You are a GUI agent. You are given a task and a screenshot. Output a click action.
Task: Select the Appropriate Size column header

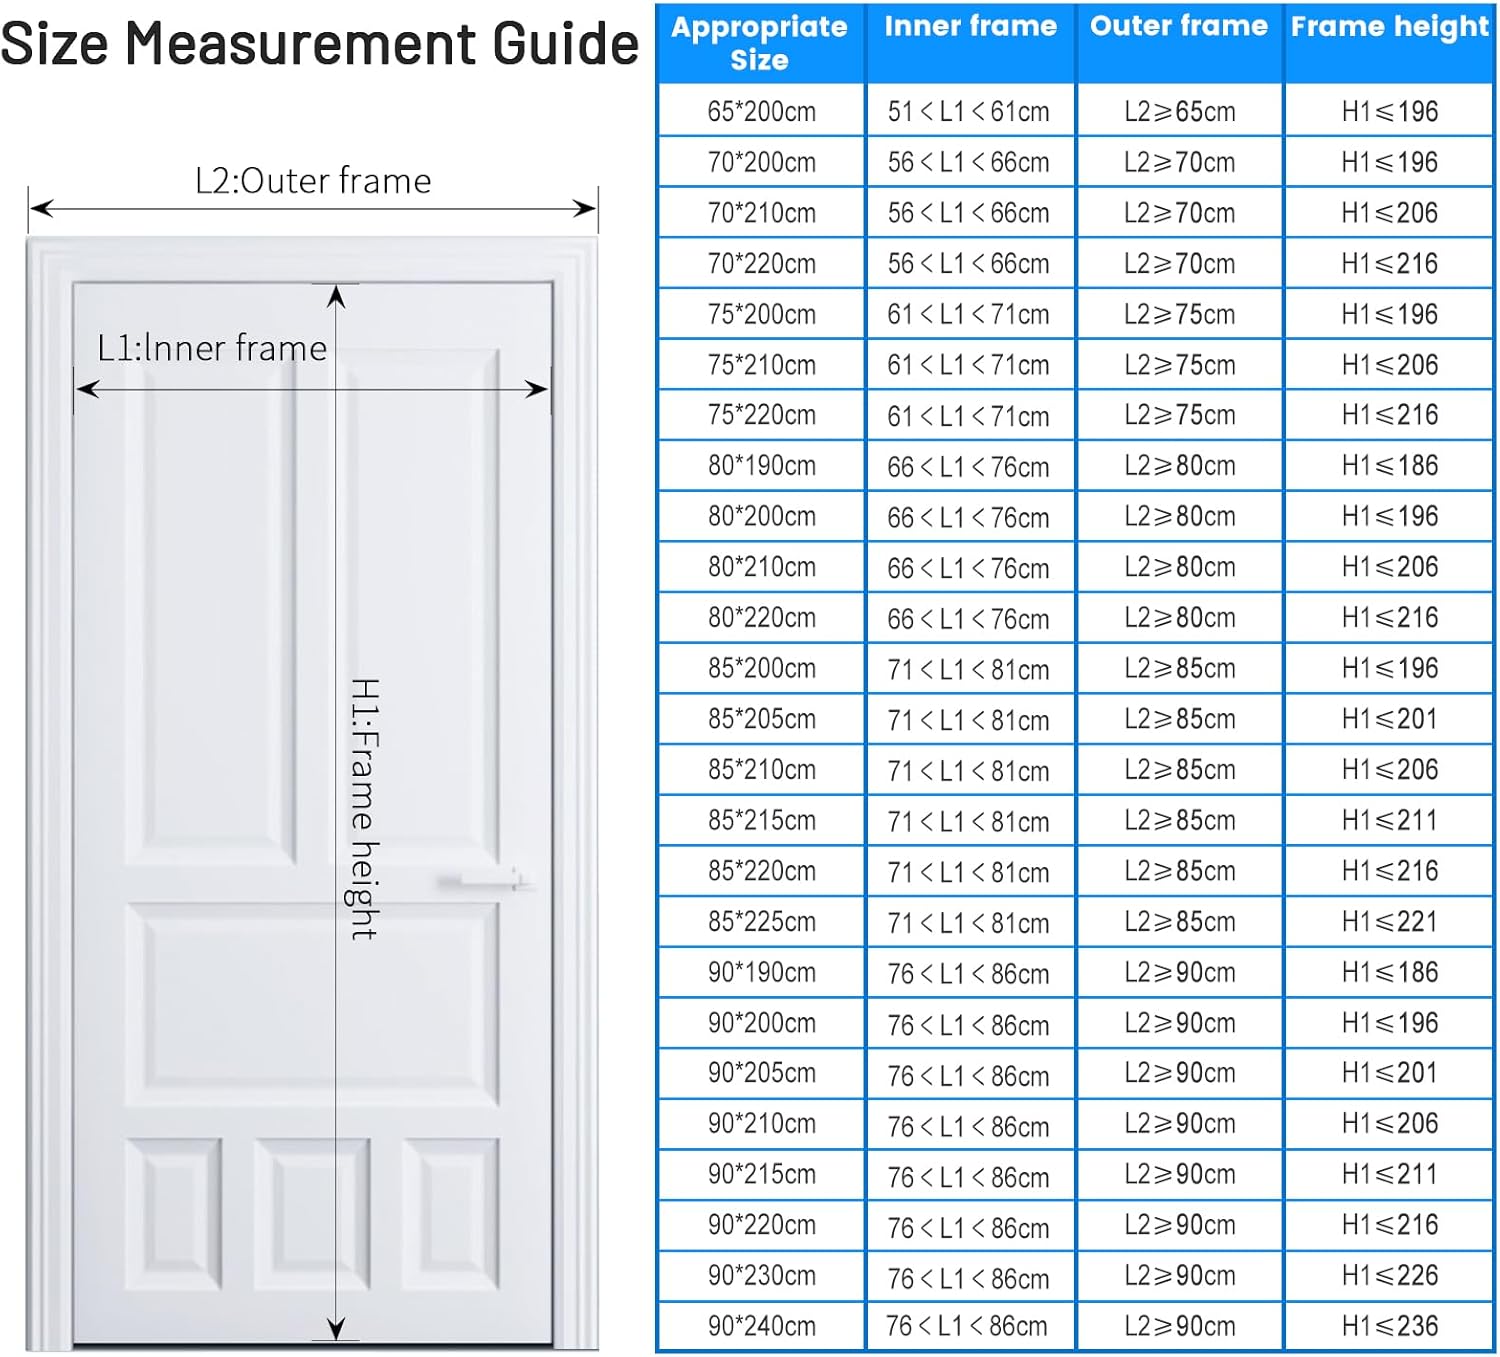click(x=760, y=43)
